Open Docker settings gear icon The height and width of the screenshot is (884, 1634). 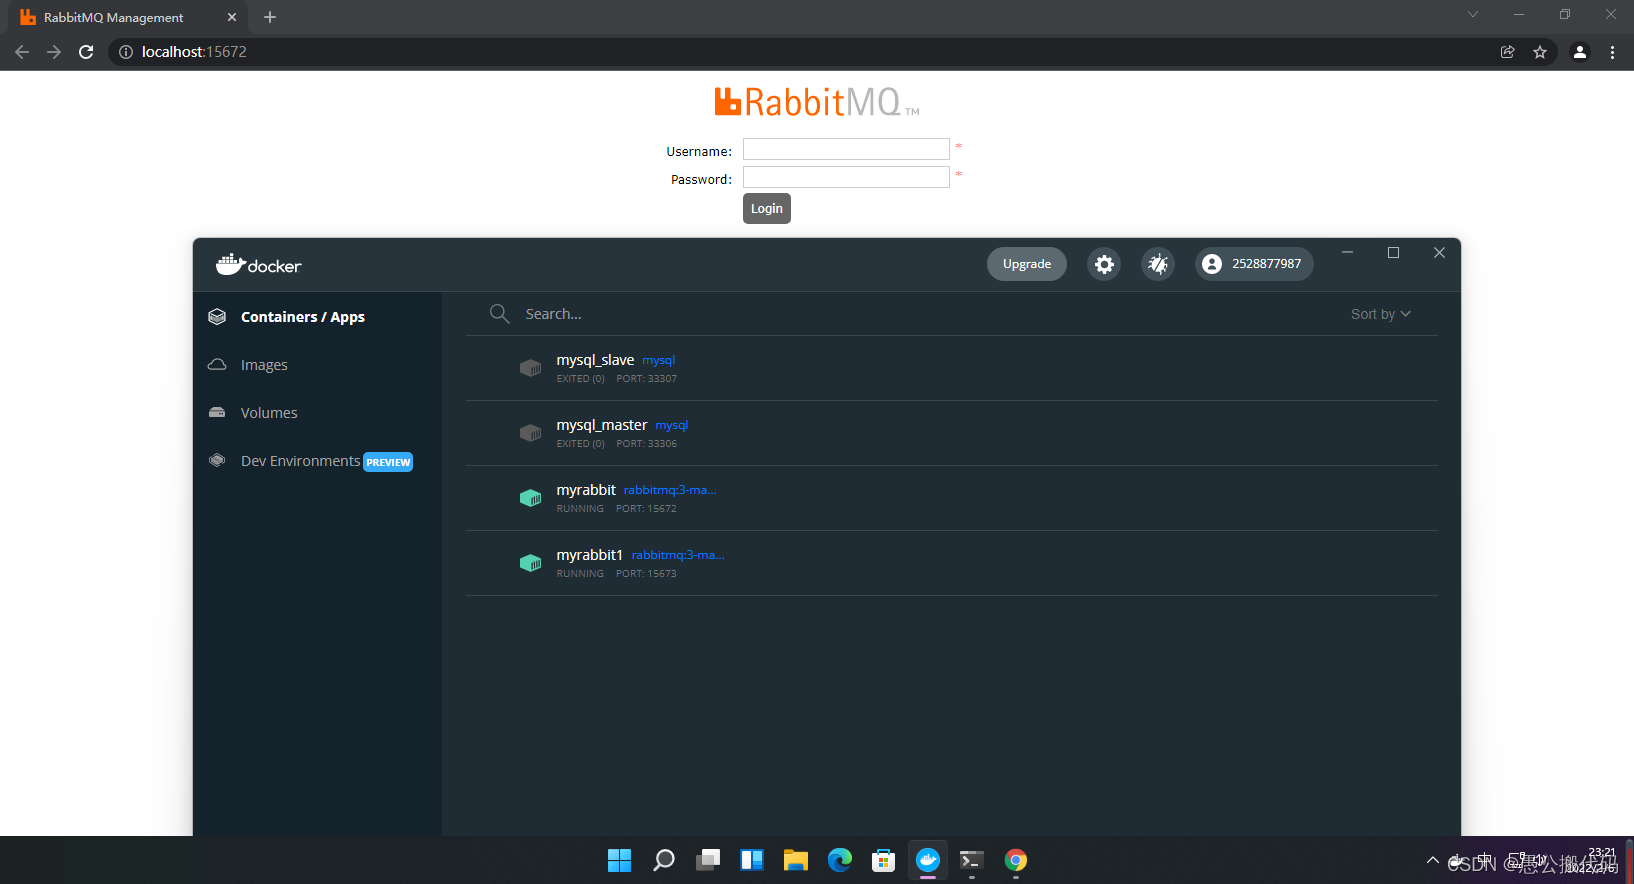point(1104,264)
